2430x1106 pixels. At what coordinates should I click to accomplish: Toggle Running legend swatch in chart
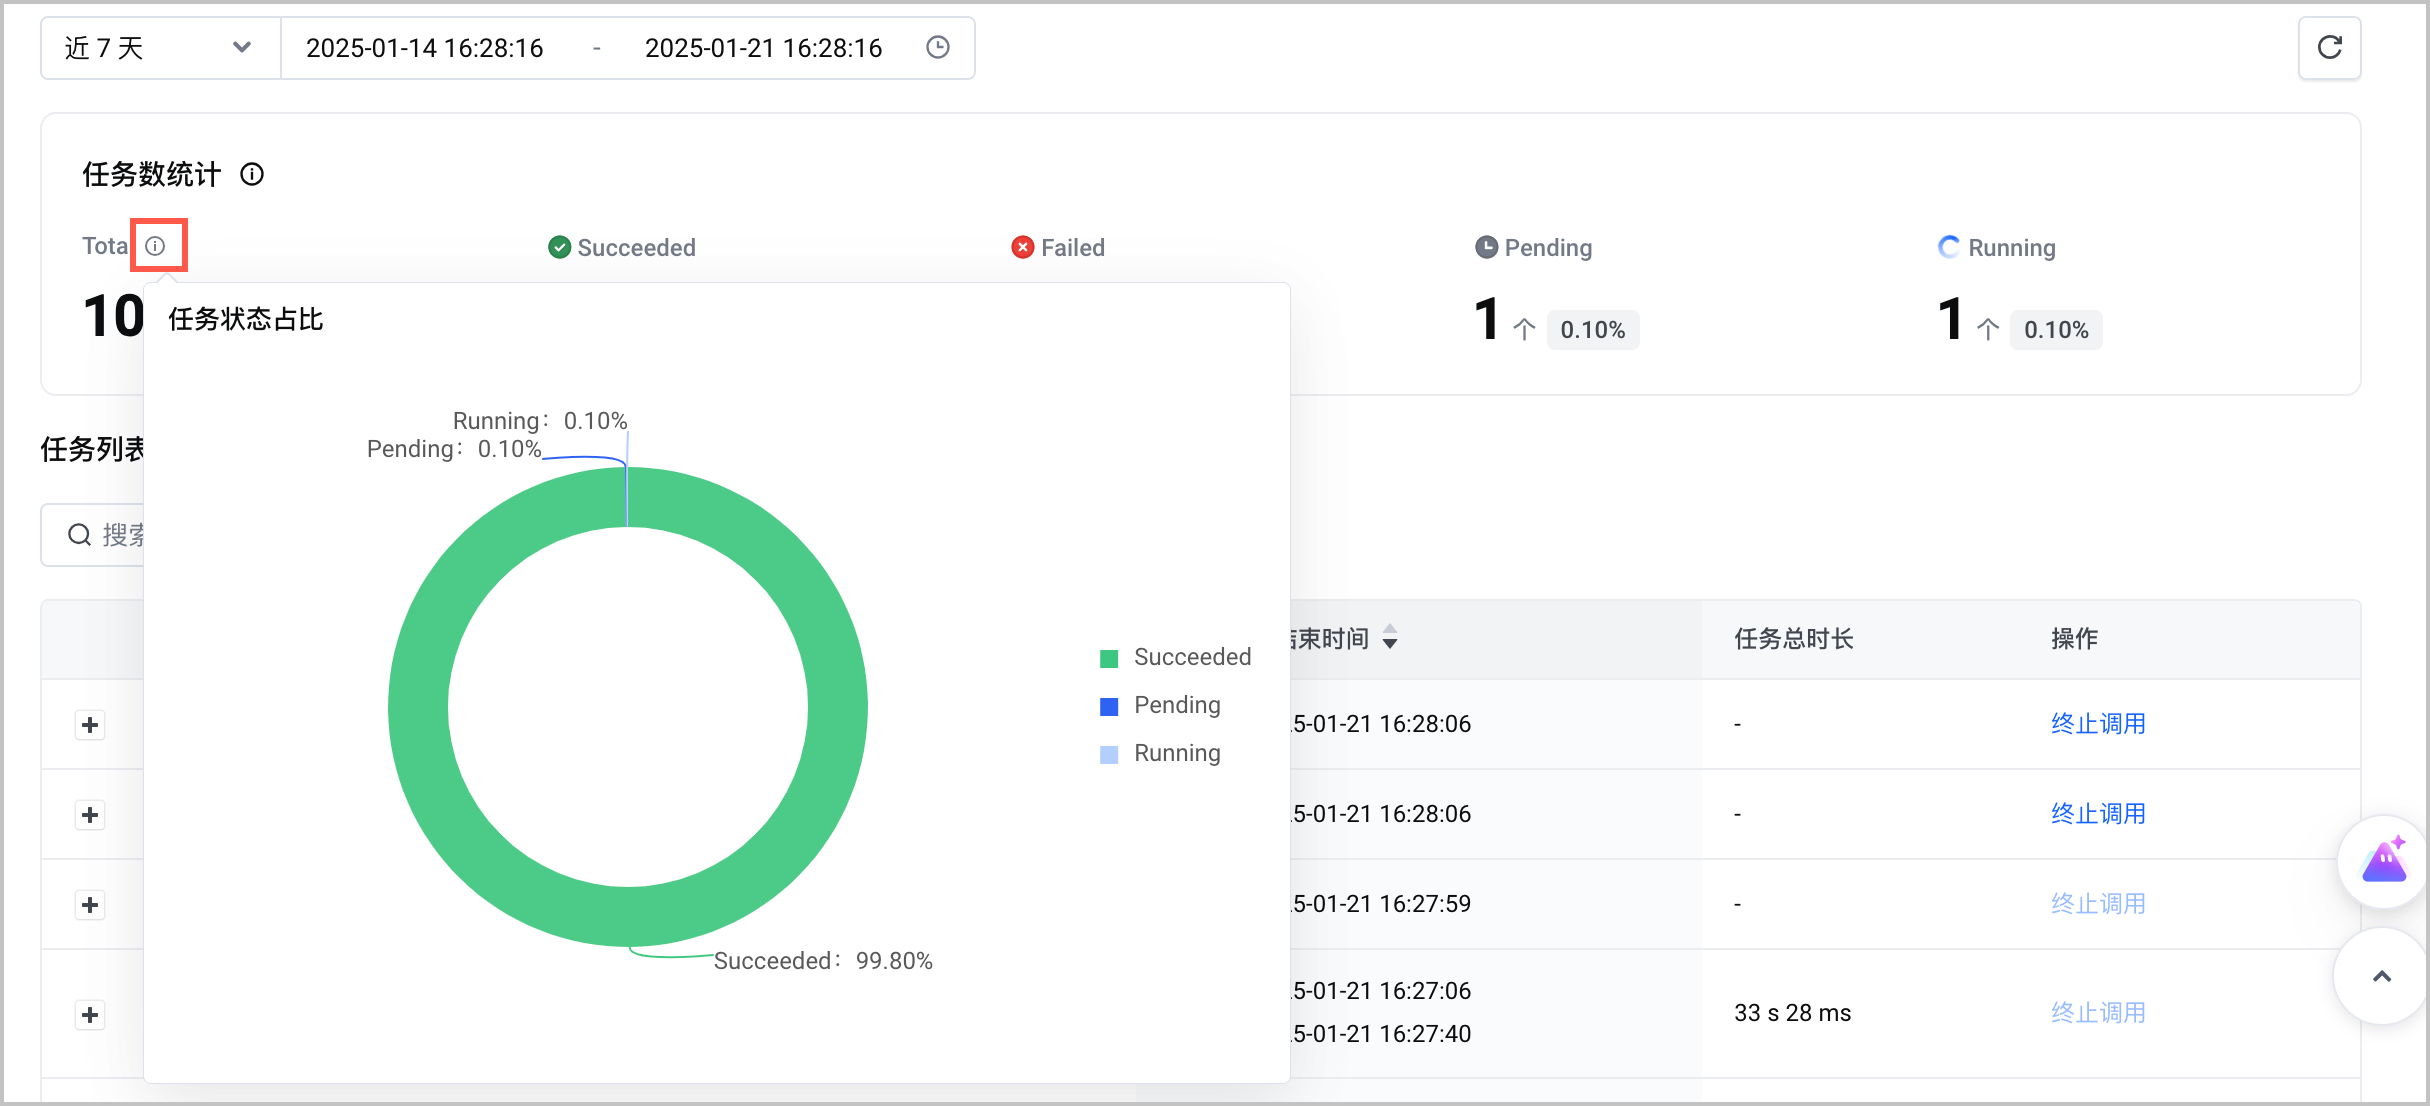pyautogui.click(x=1109, y=754)
